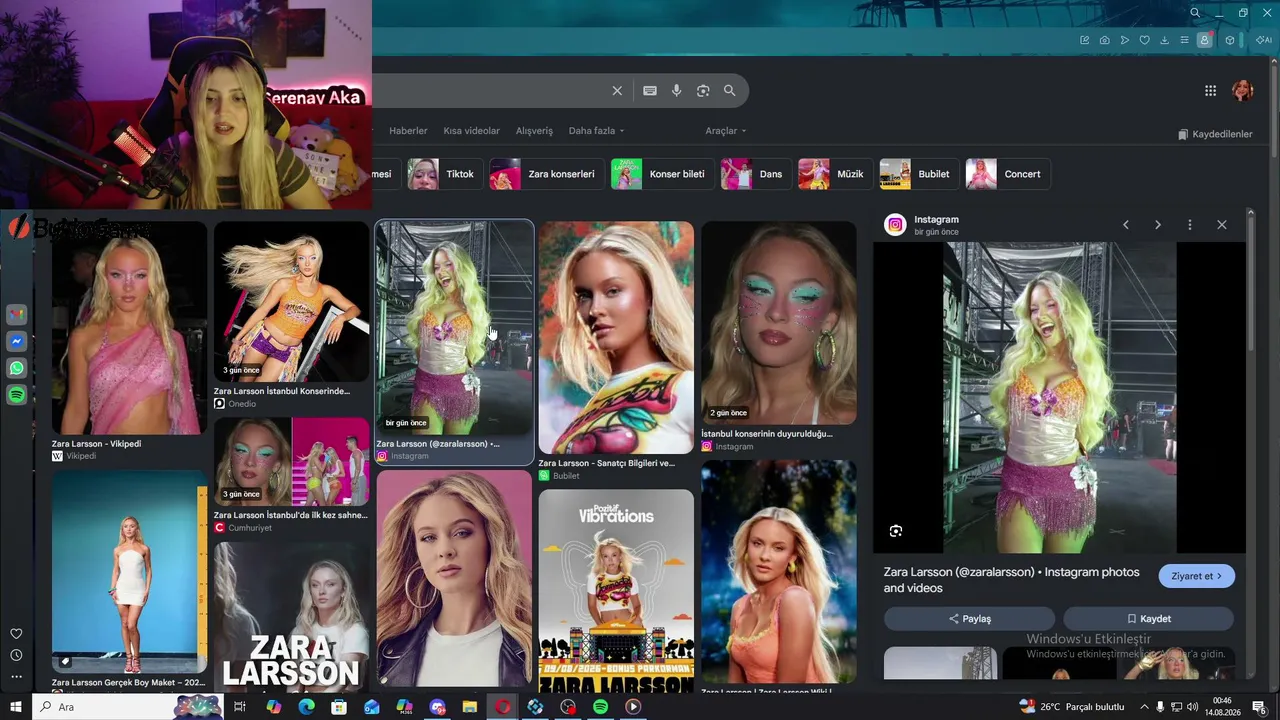Open more options in the preview panel

tap(1190, 225)
